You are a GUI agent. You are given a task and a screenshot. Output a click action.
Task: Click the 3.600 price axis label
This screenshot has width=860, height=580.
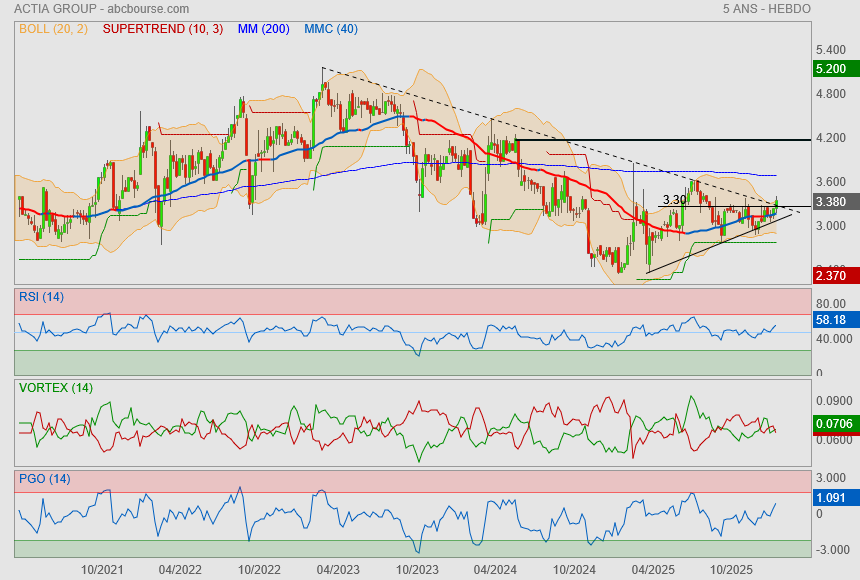click(x=830, y=182)
